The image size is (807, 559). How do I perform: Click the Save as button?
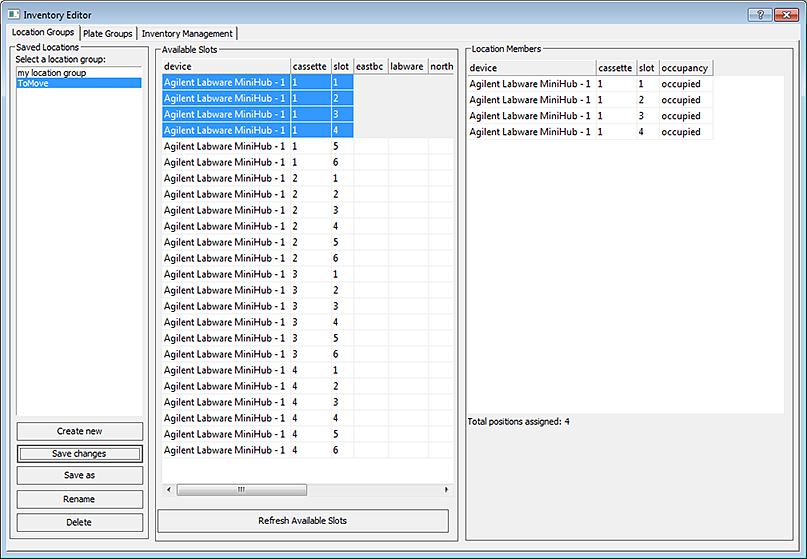click(x=80, y=476)
